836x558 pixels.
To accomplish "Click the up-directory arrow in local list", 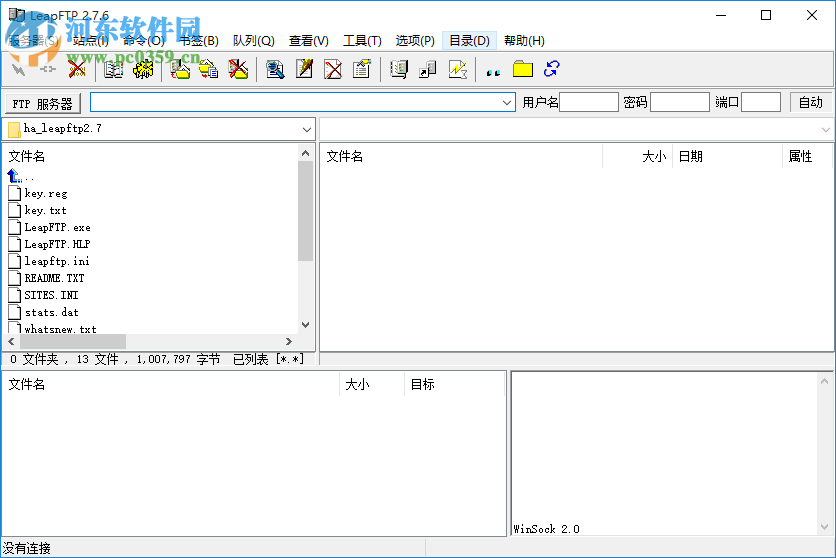I will 14,175.
